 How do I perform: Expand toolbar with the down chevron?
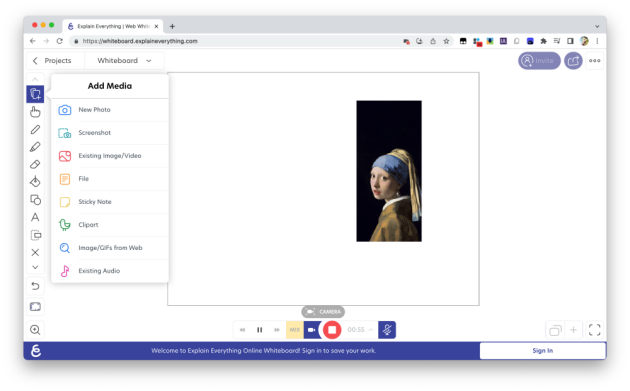pyautogui.click(x=35, y=267)
